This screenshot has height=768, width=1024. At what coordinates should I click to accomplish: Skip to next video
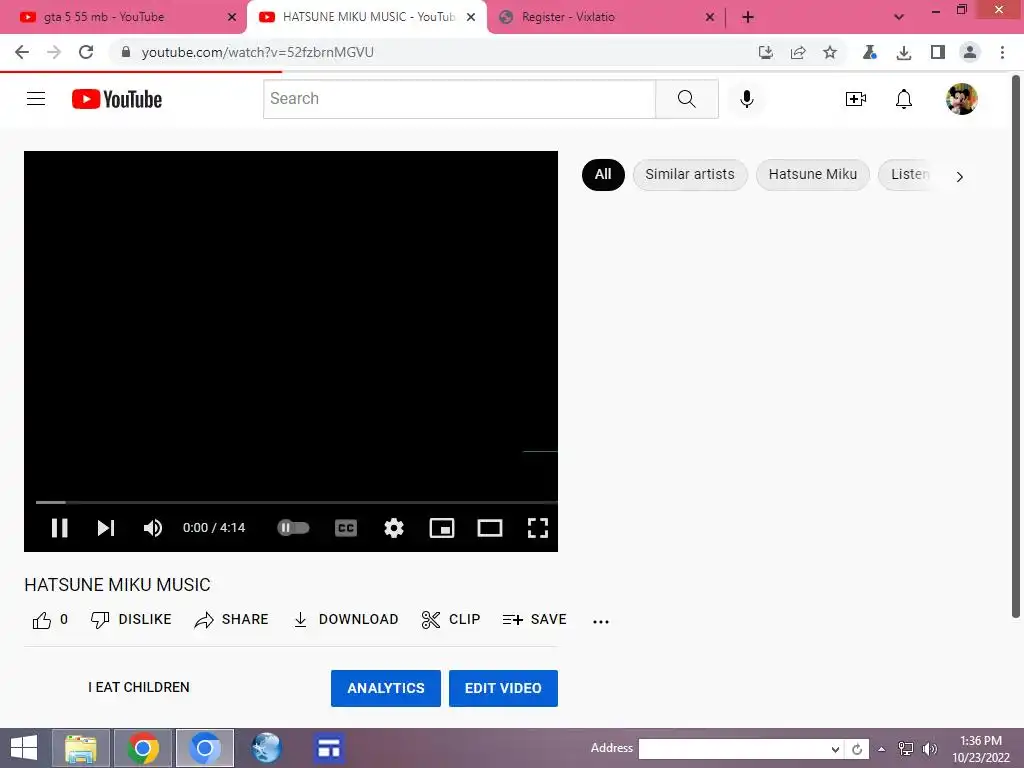(x=106, y=528)
